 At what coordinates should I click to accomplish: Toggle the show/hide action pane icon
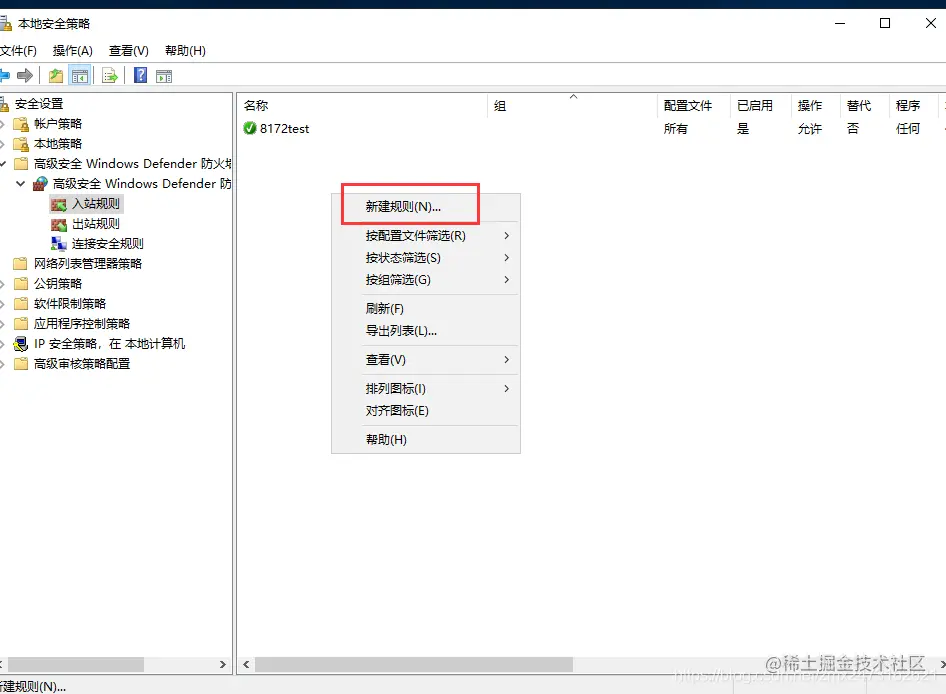pos(164,76)
